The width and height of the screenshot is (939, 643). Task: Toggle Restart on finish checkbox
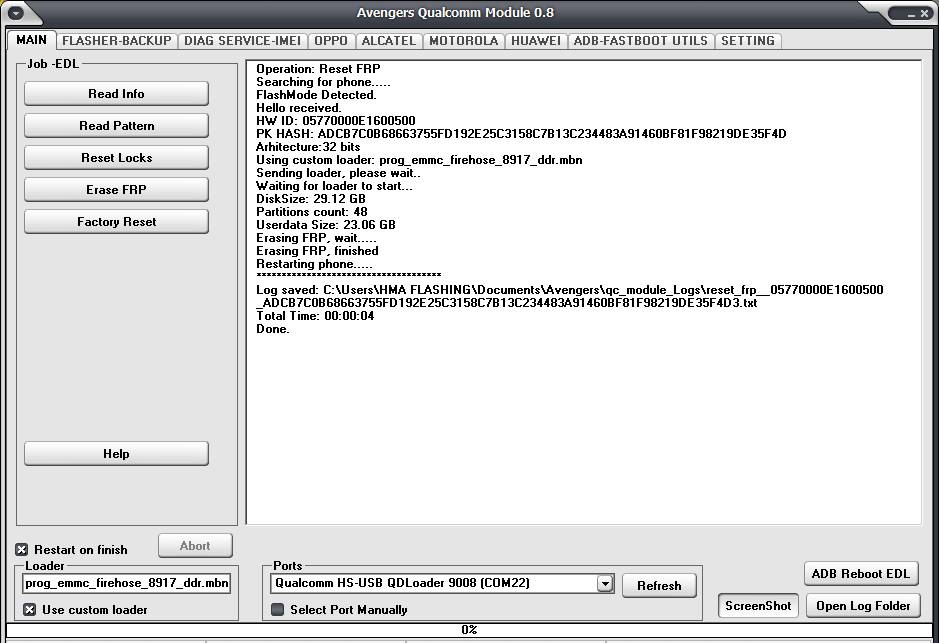click(x=22, y=550)
